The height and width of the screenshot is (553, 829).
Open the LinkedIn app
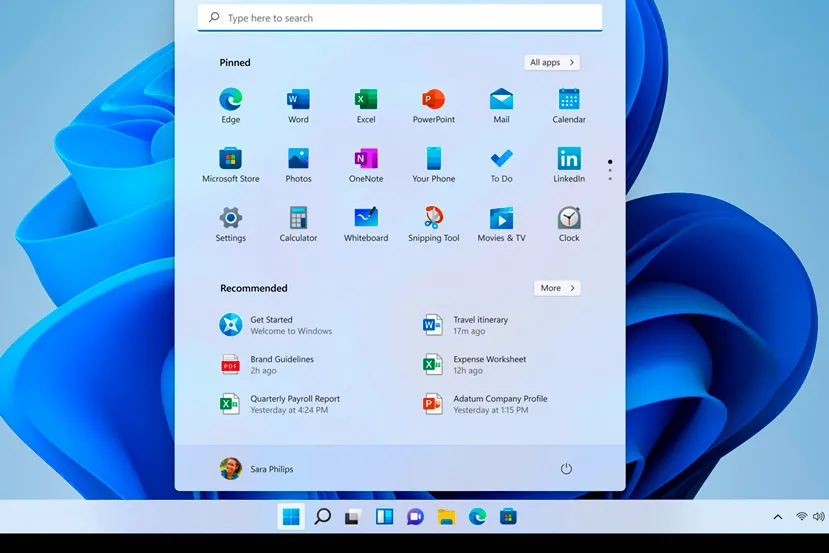pos(569,165)
